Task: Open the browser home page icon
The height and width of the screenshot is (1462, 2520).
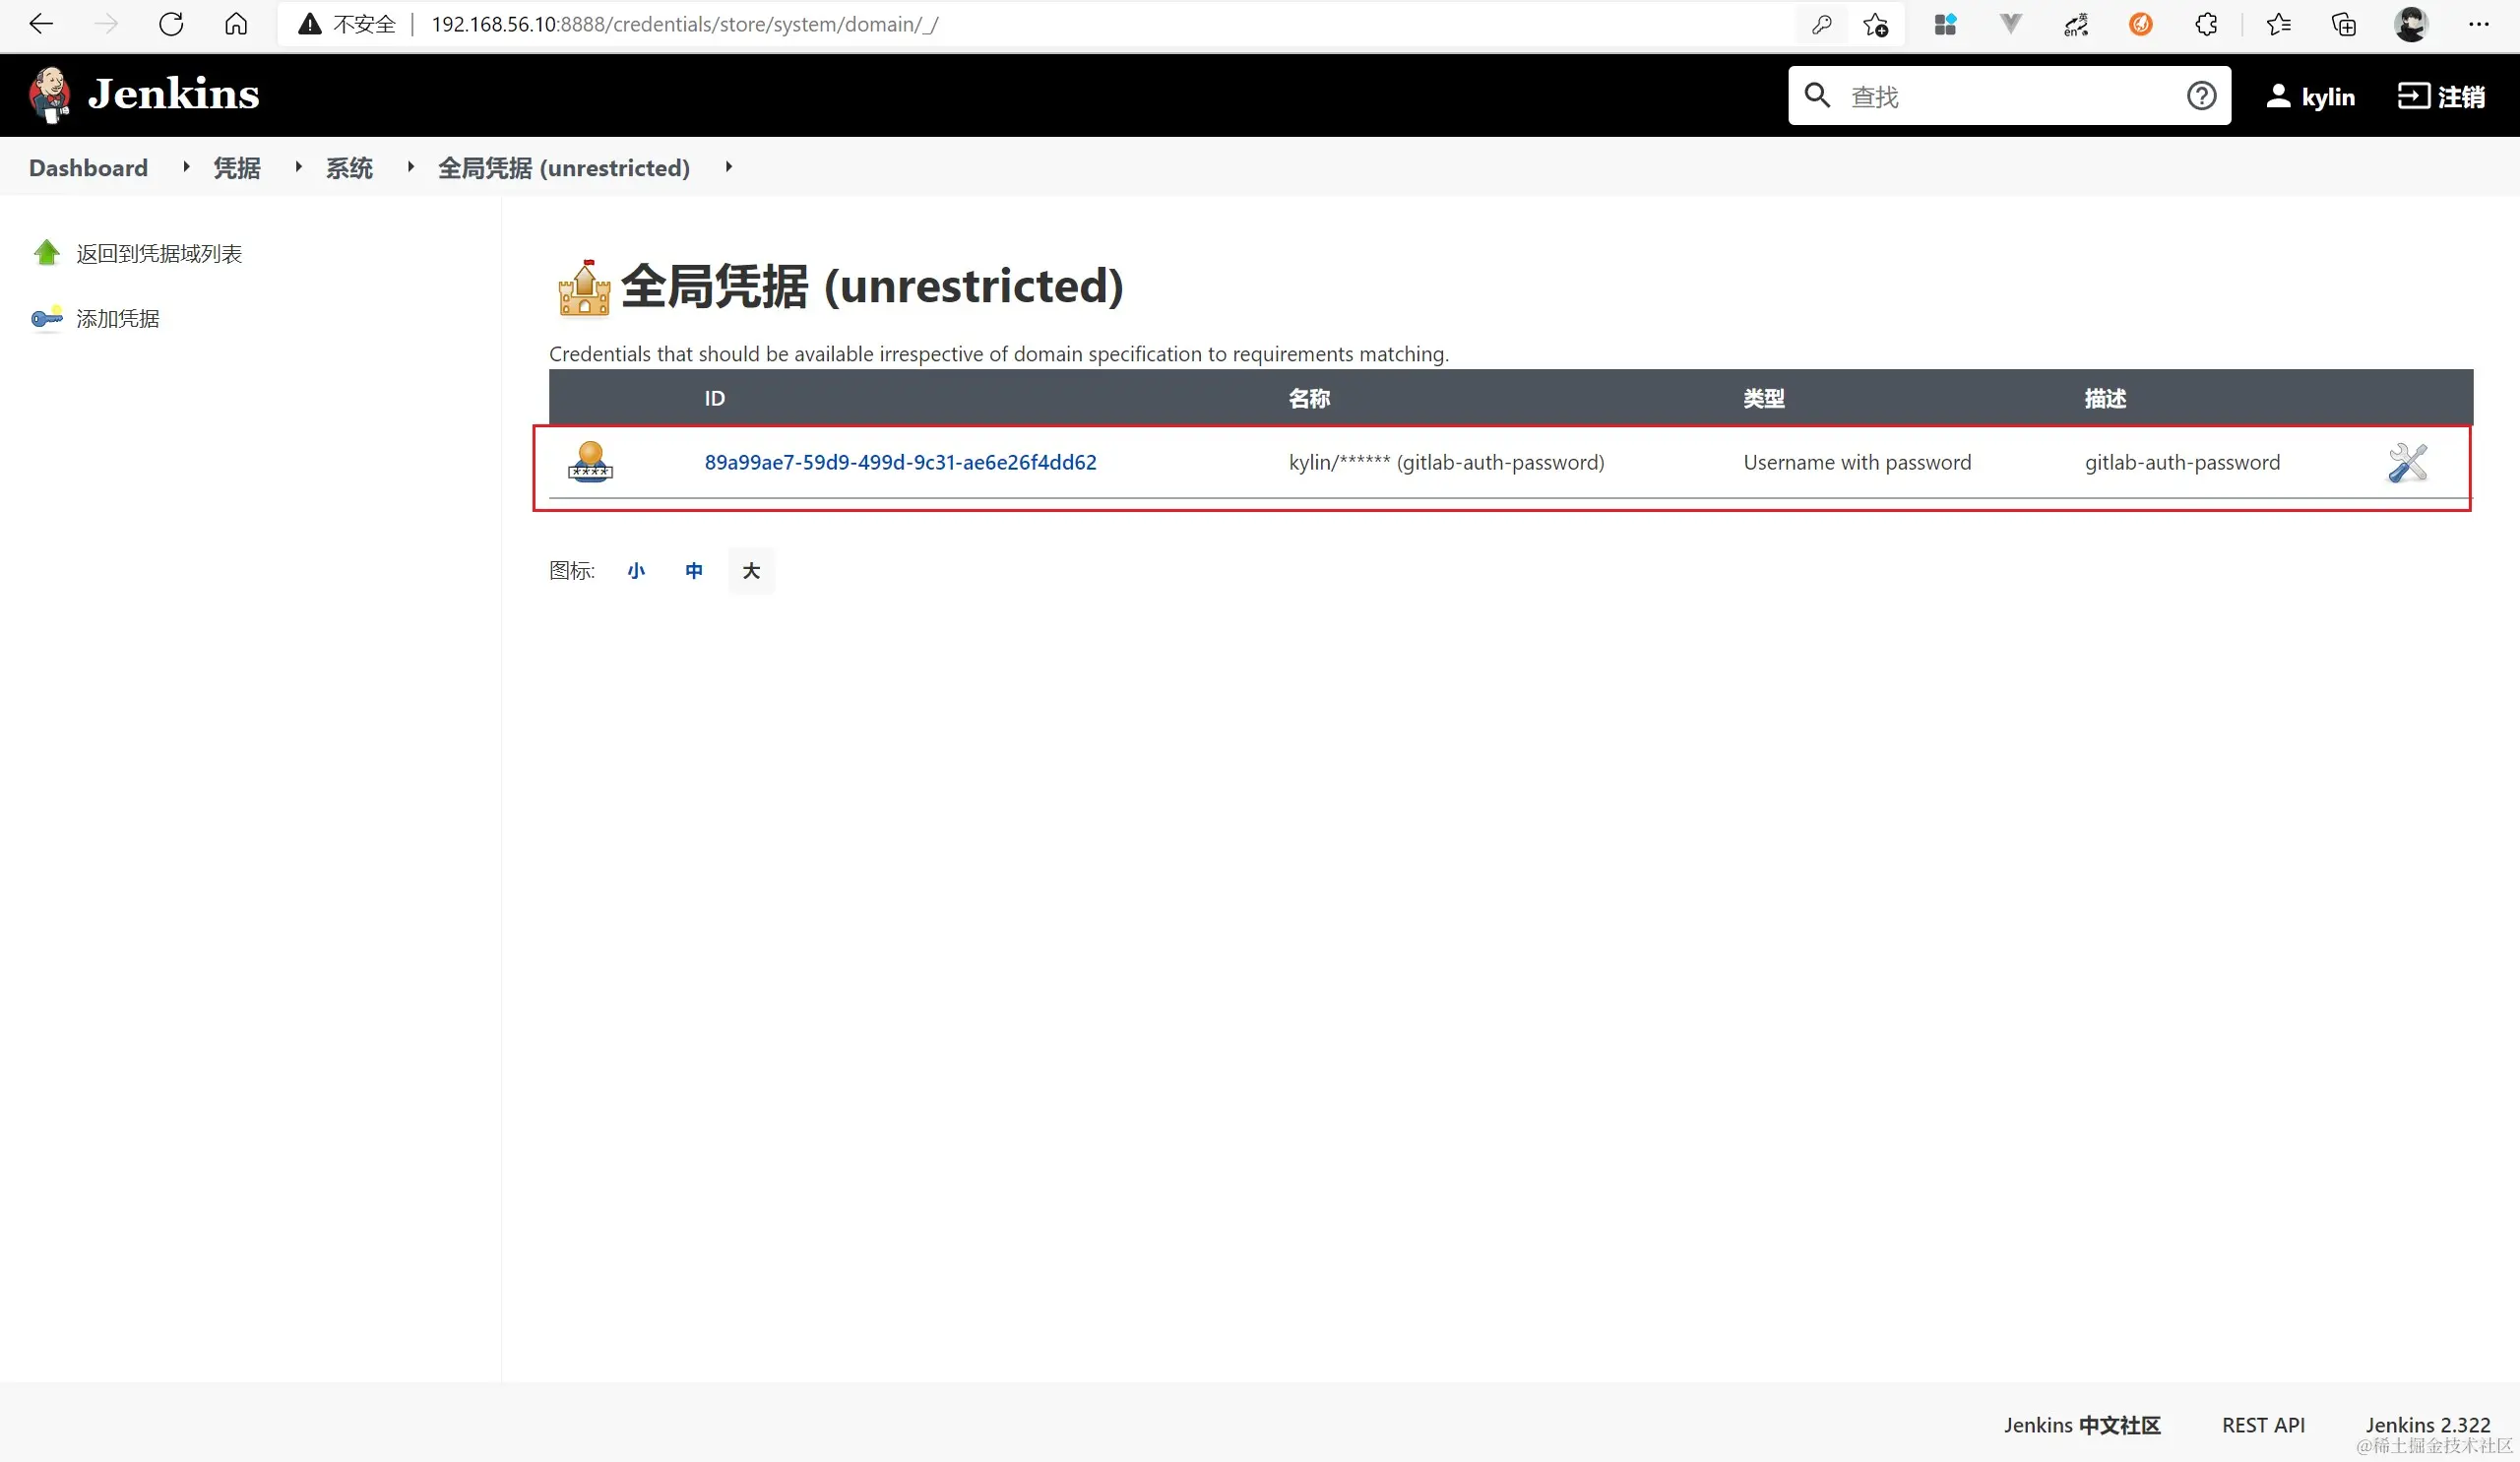Action: [236, 24]
